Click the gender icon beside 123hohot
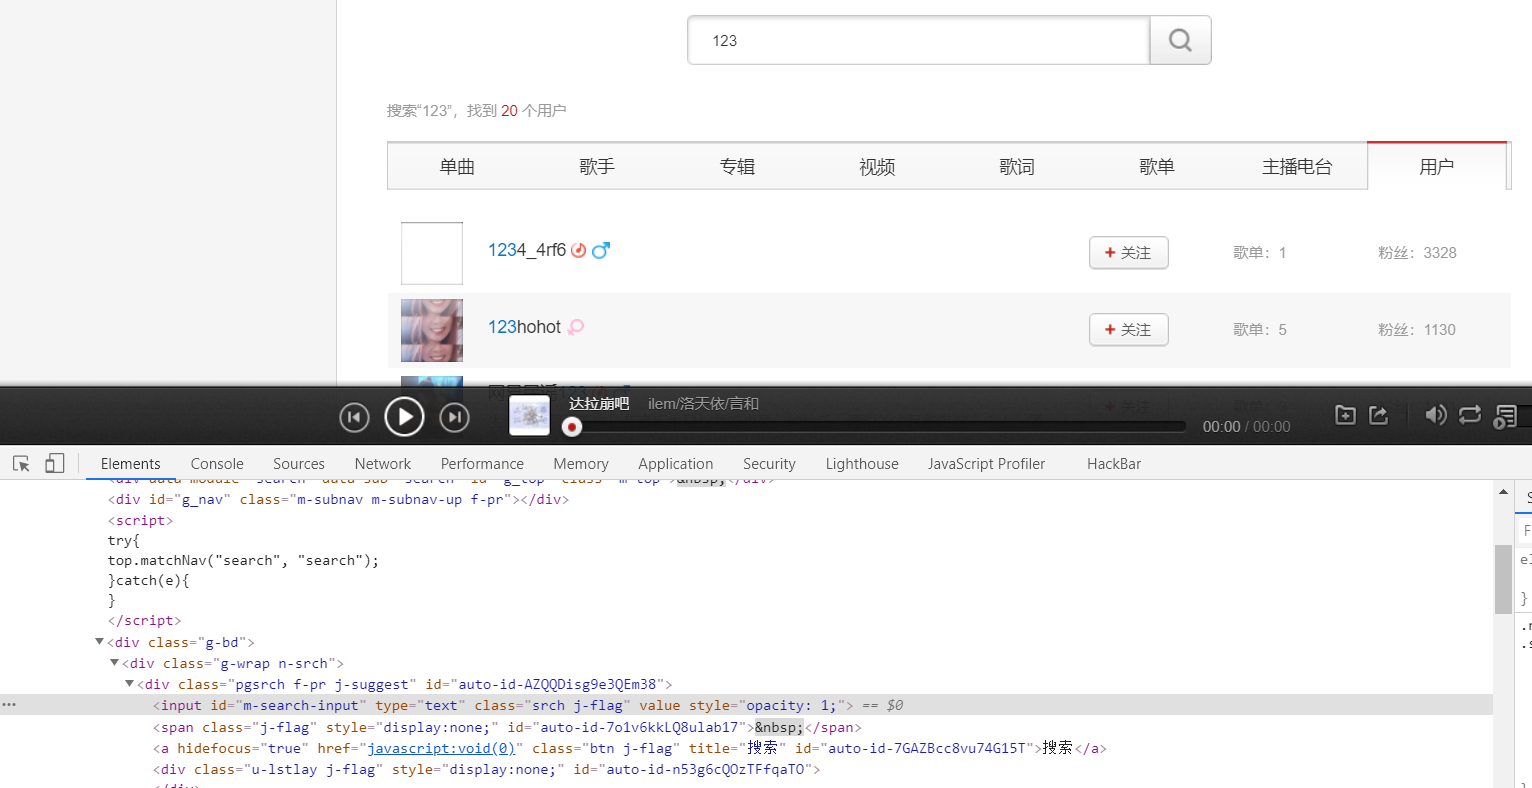The width and height of the screenshot is (1532, 788). pos(576,327)
